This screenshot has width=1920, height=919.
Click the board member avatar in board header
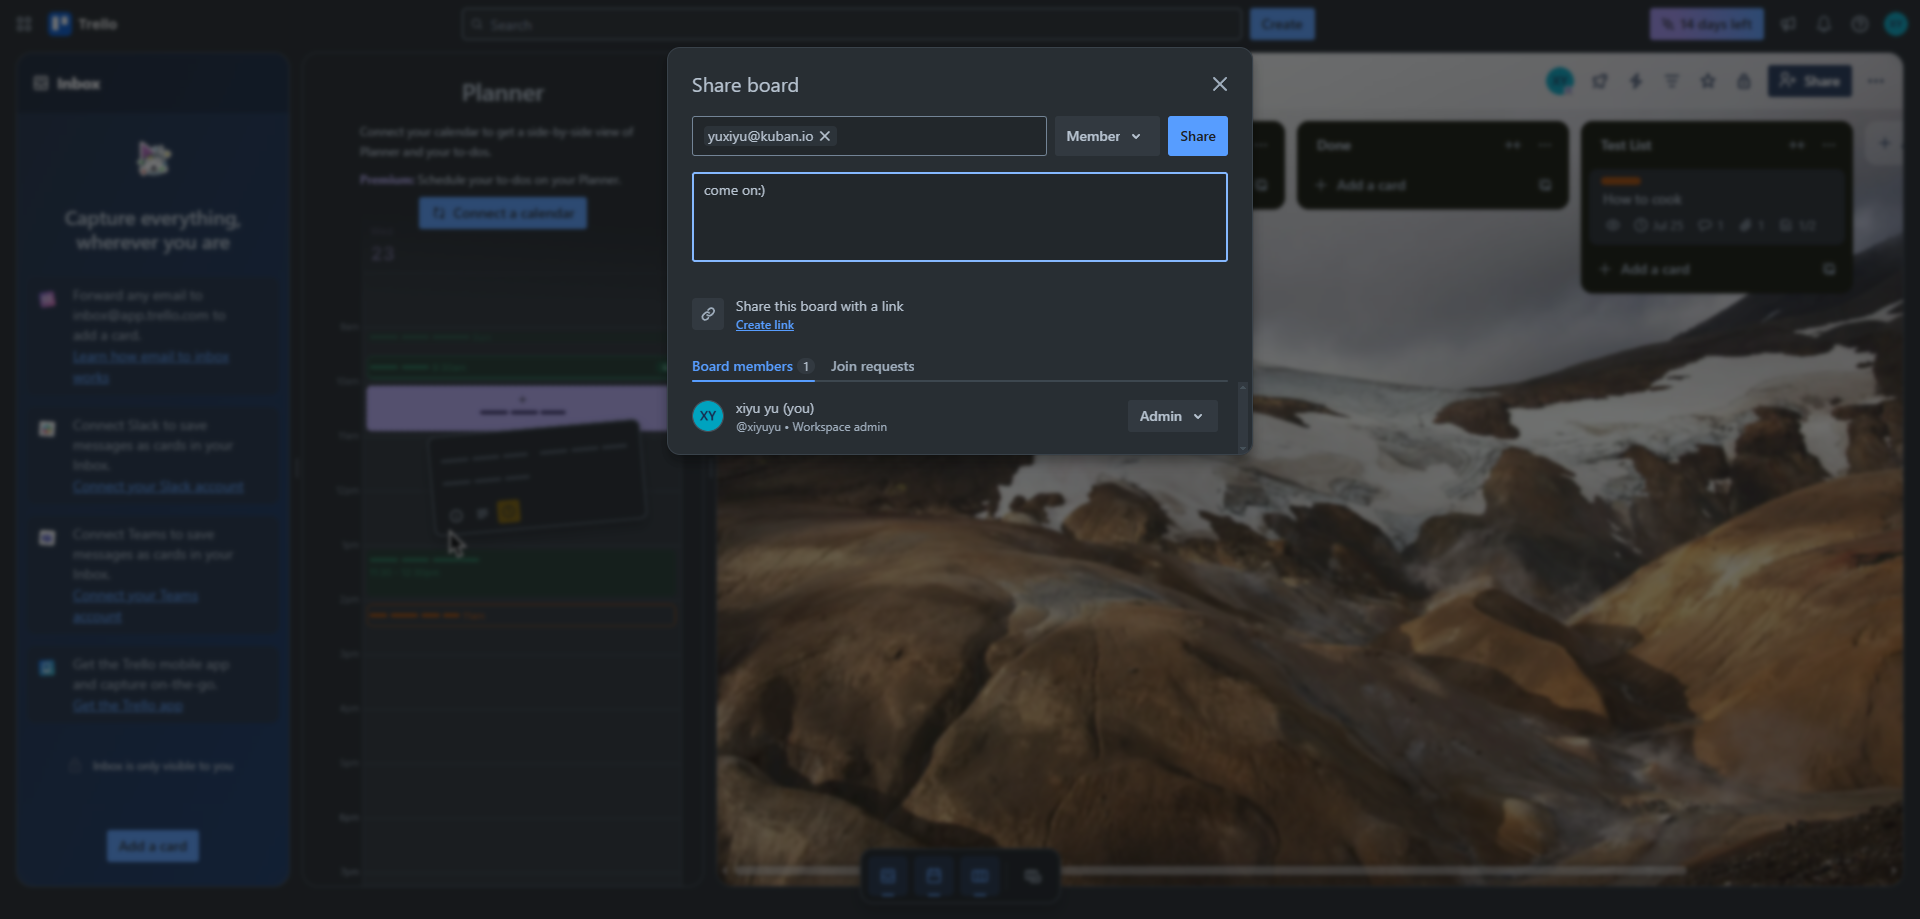[x=1559, y=81]
